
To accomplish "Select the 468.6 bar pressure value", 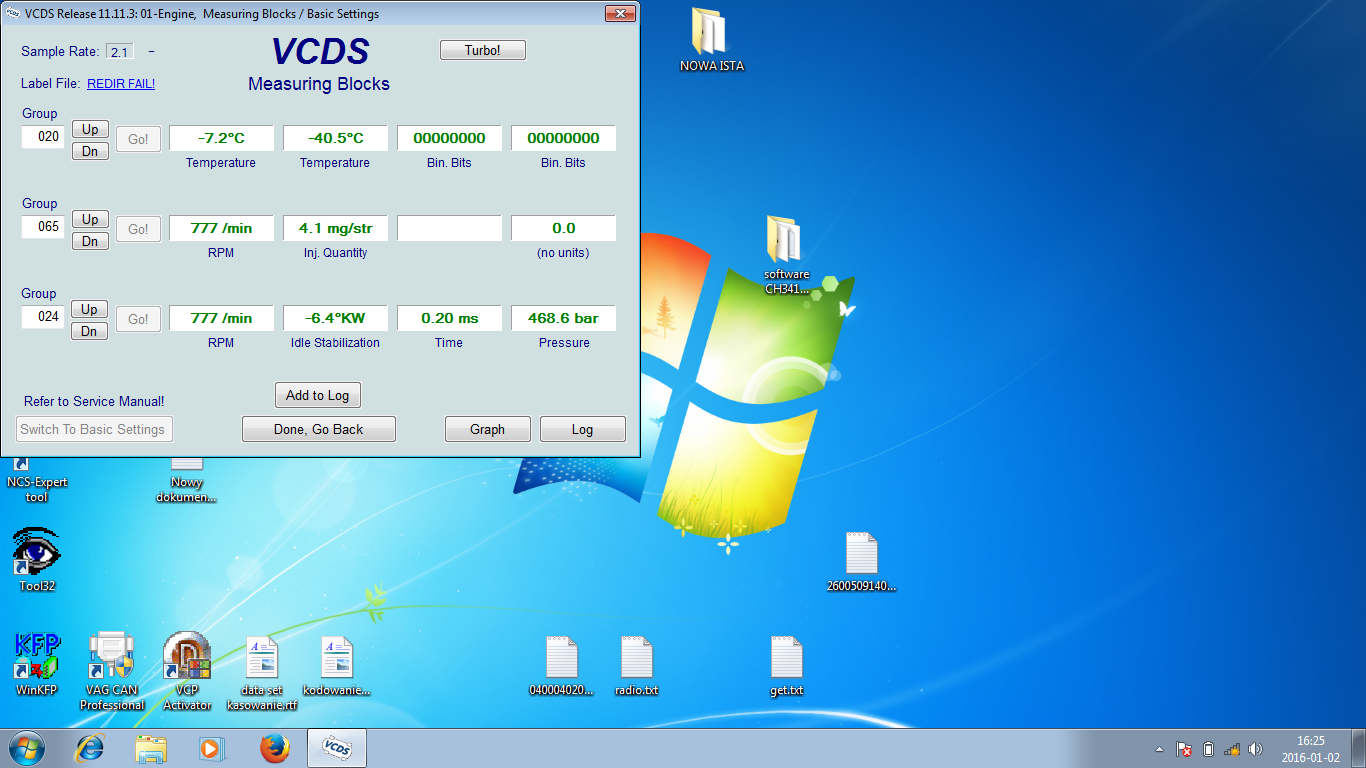I will 563,318.
